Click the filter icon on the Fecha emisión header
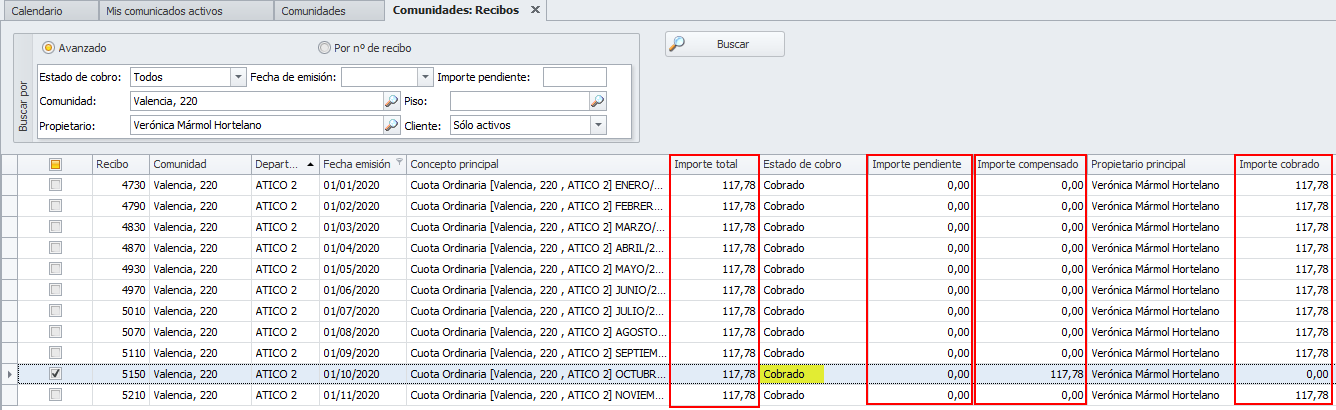The height and width of the screenshot is (410, 1336). click(399, 162)
